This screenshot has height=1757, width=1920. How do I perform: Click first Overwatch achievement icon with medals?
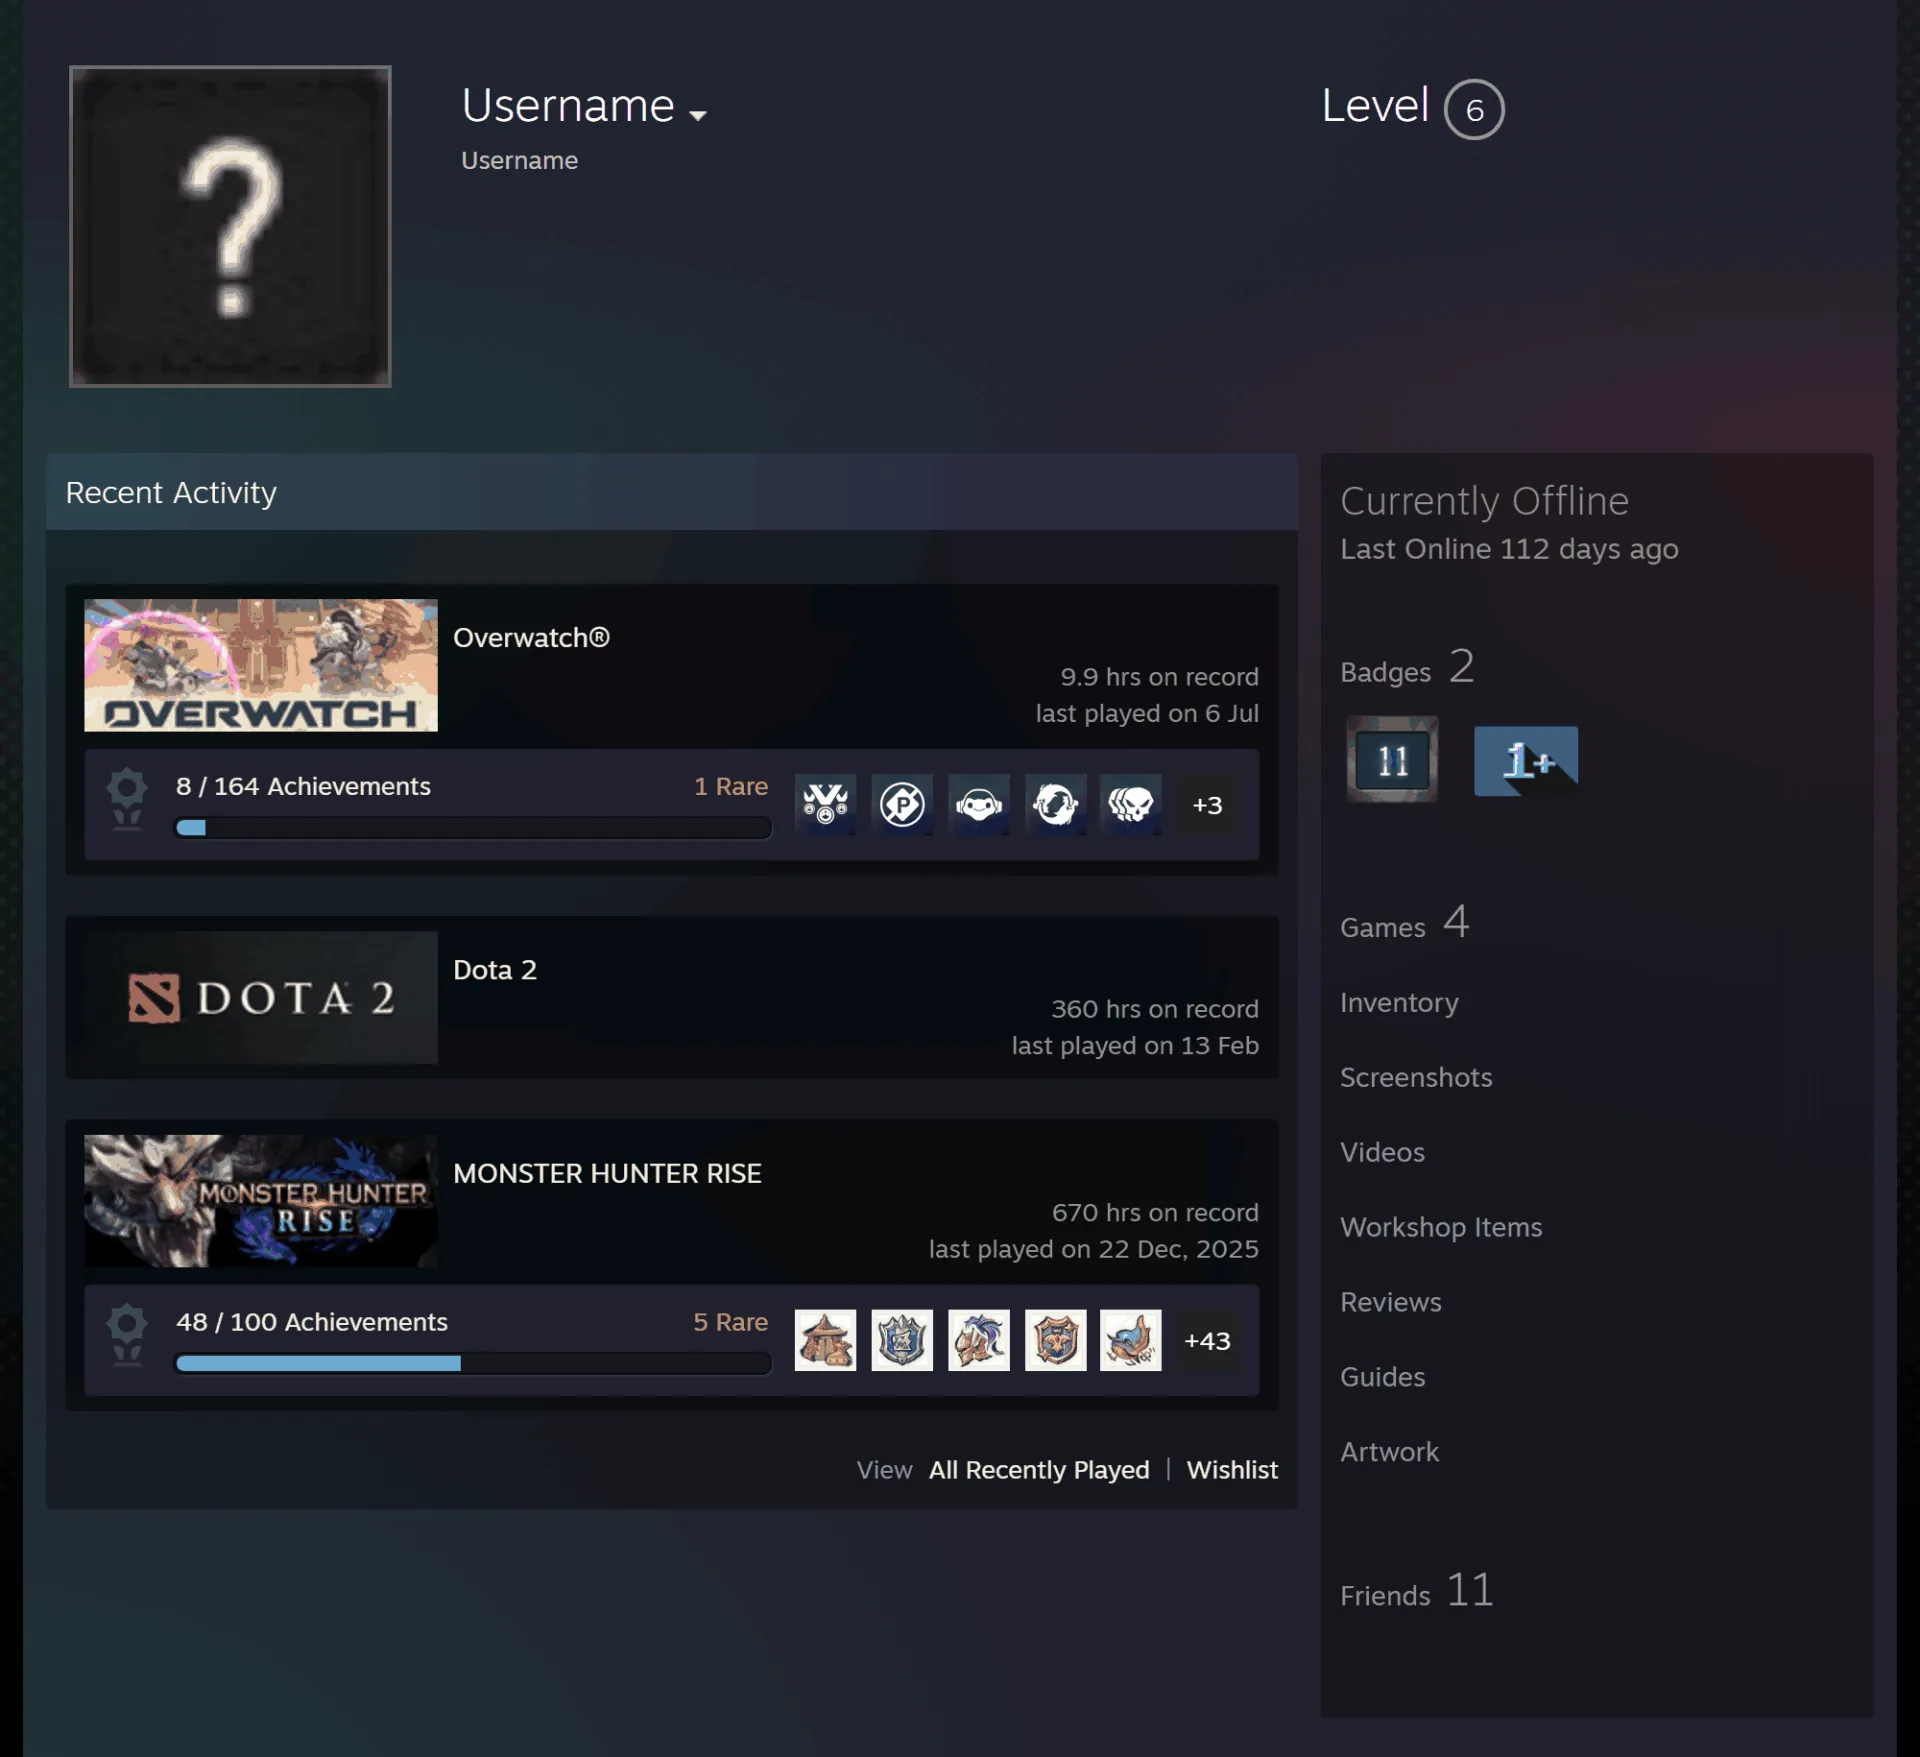coord(825,804)
